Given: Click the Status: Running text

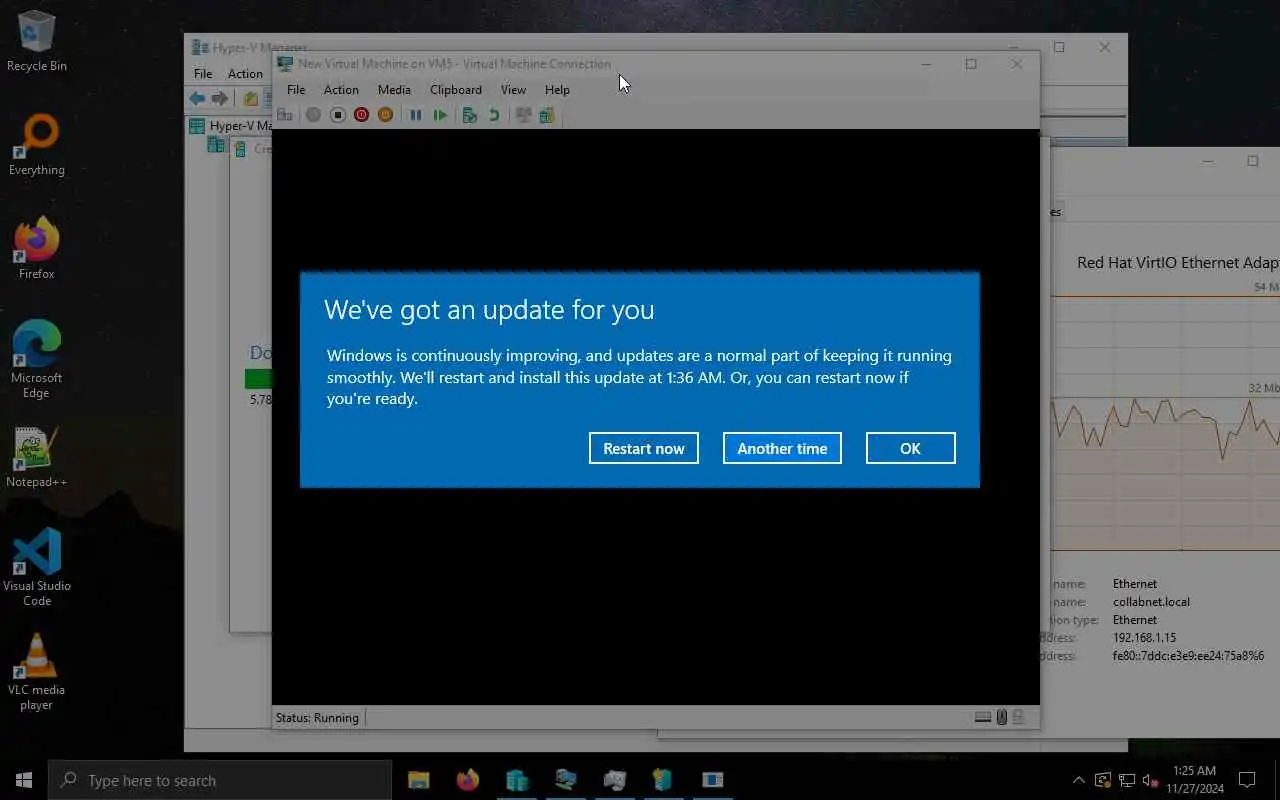Looking at the screenshot, I should tap(317, 717).
